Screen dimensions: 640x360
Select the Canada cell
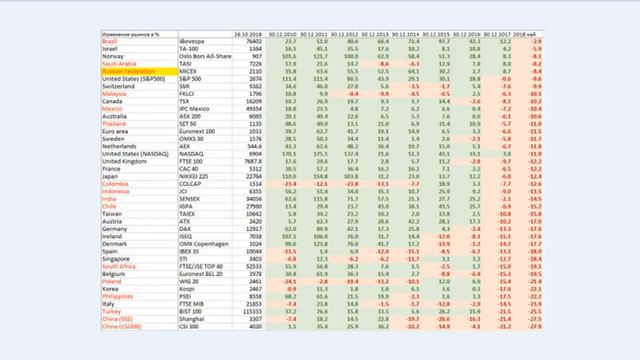(x=140, y=101)
